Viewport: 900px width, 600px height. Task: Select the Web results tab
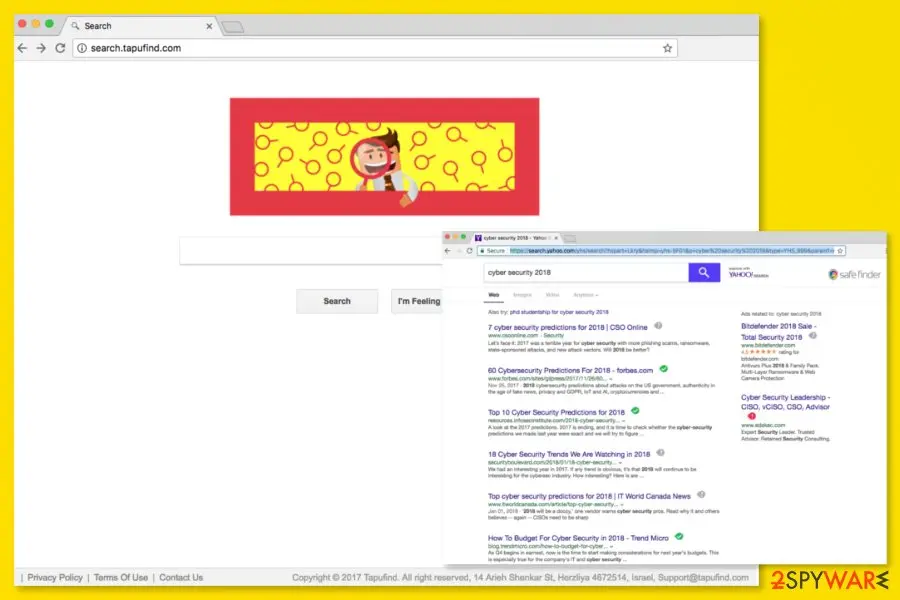click(x=494, y=295)
